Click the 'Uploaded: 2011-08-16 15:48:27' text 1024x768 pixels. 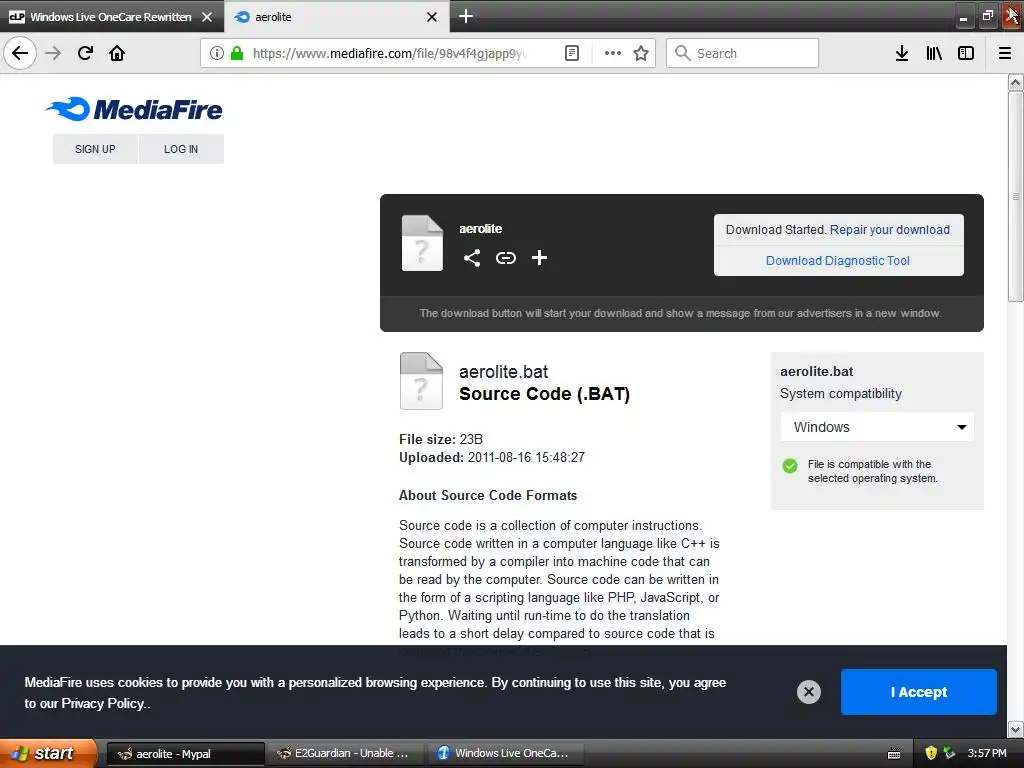click(x=492, y=457)
